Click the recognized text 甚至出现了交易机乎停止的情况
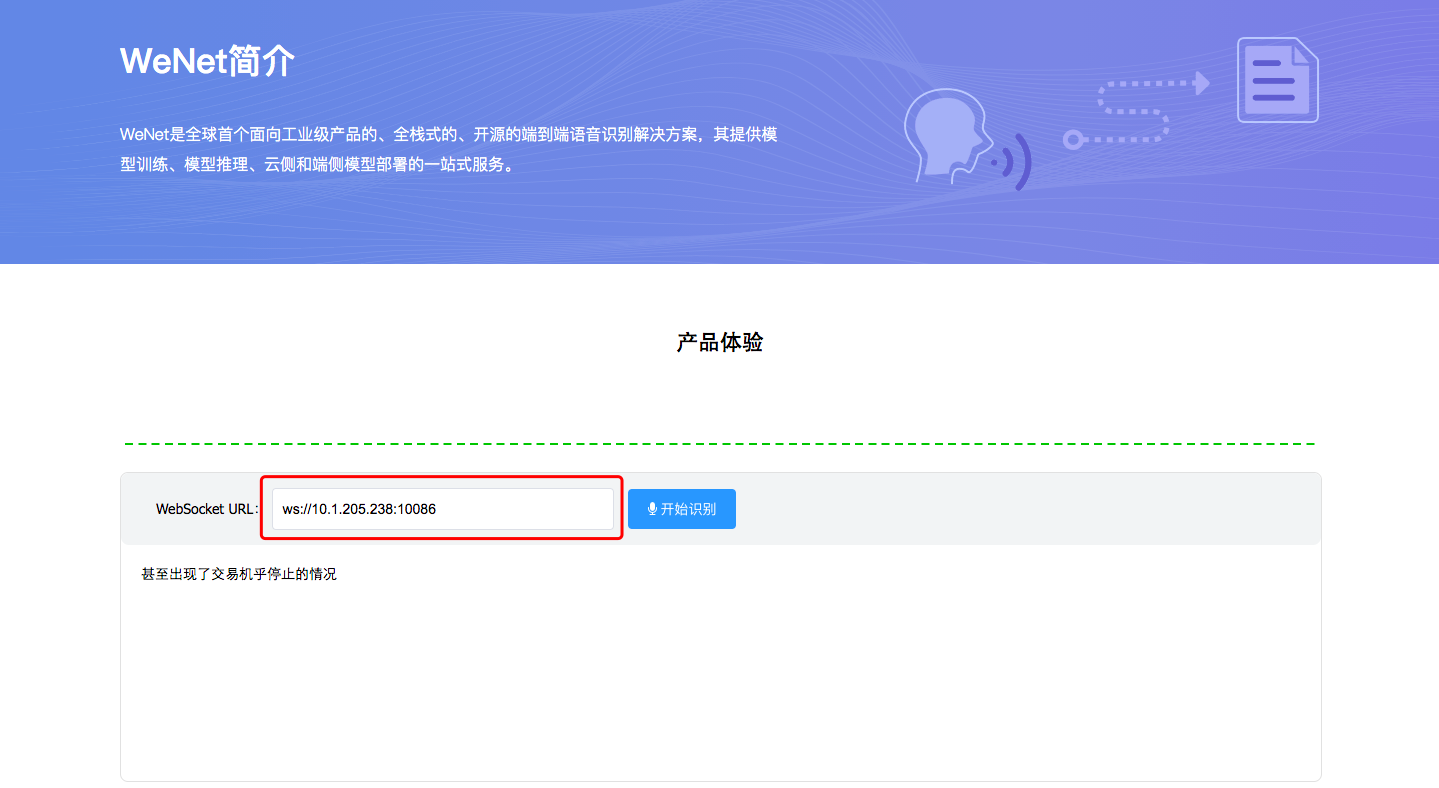 (x=239, y=574)
